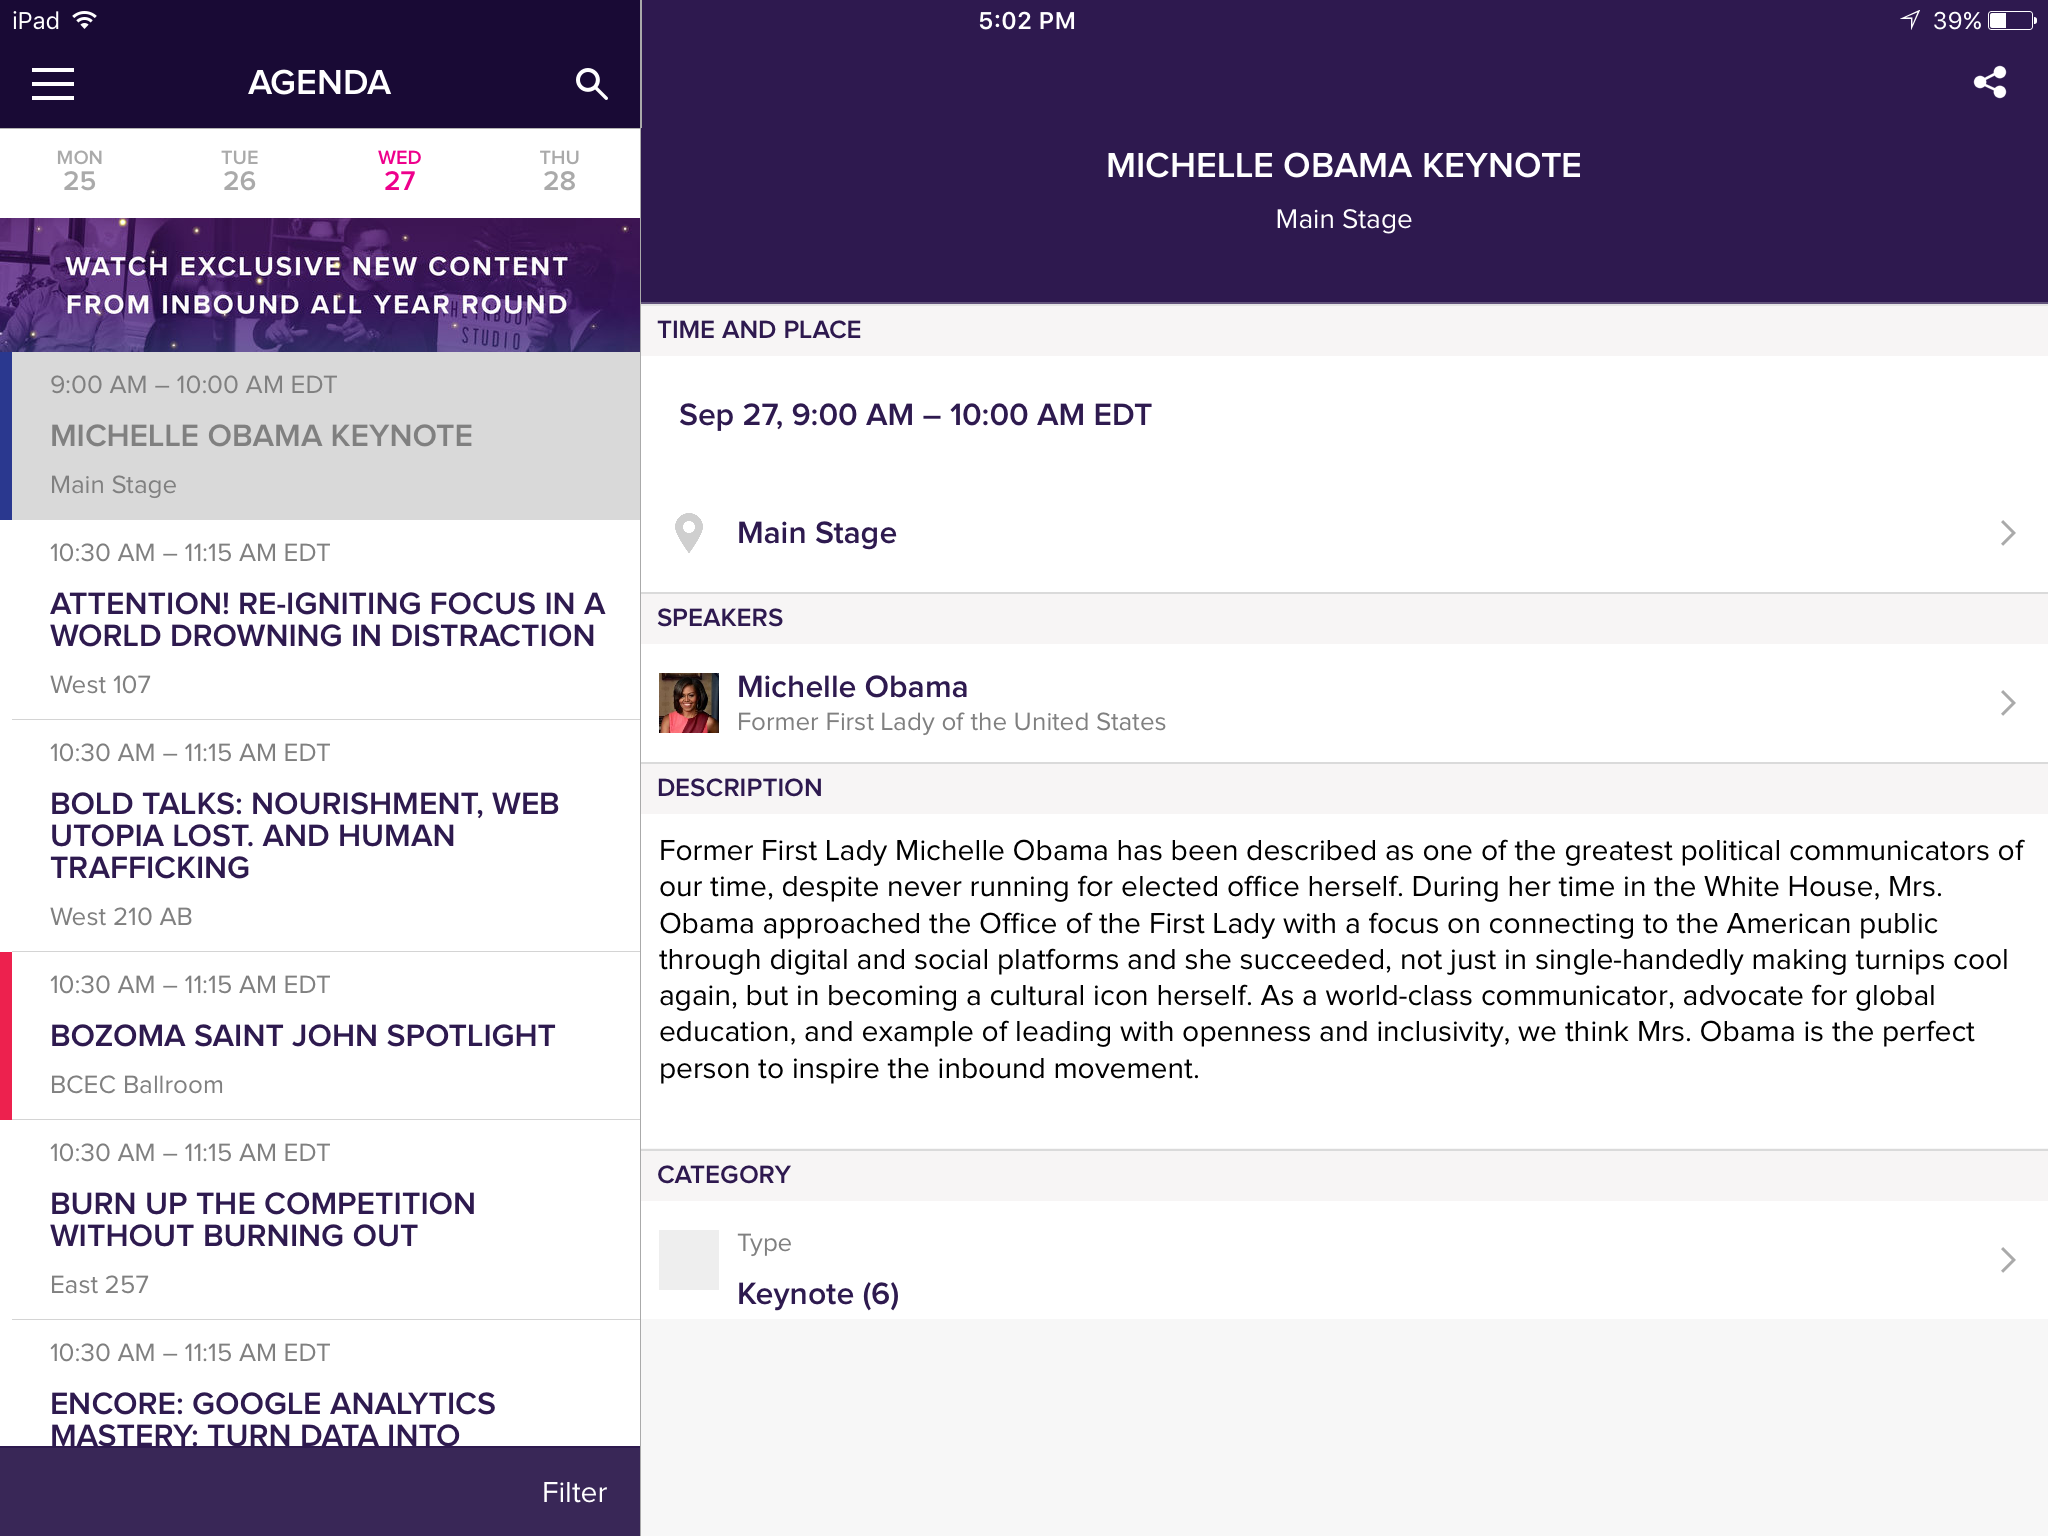This screenshot has width=2048, height=1536.
Task: Tap the battery indicator
Action: click(x=2012, y=21)
